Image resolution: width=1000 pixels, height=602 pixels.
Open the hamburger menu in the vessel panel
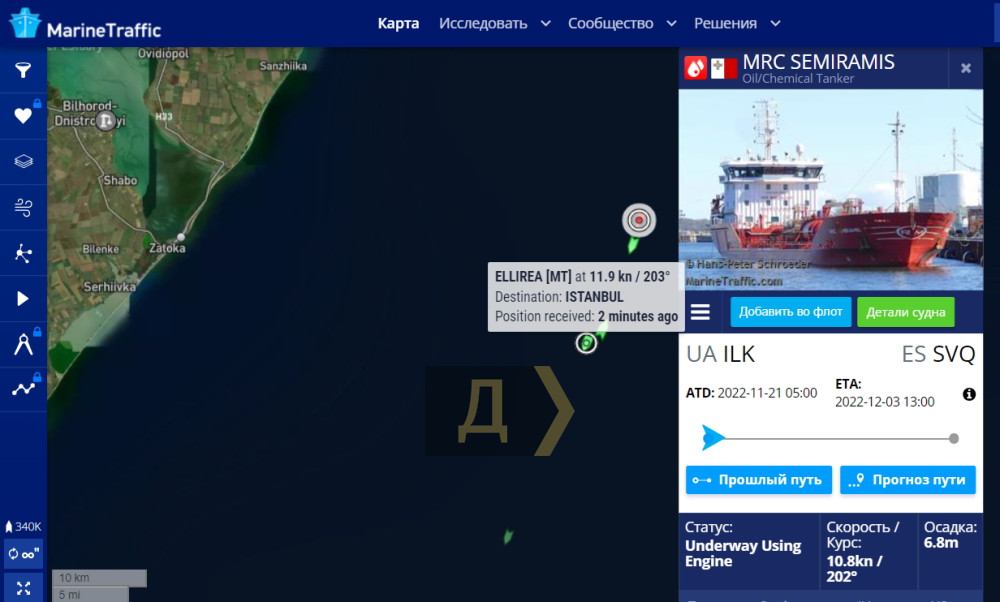coord(700,312)
